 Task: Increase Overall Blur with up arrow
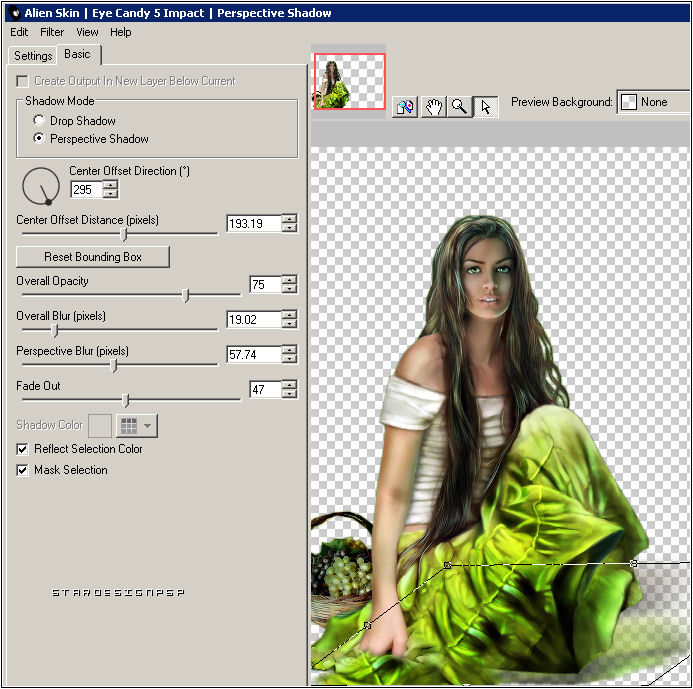click(x=289, y=315)
